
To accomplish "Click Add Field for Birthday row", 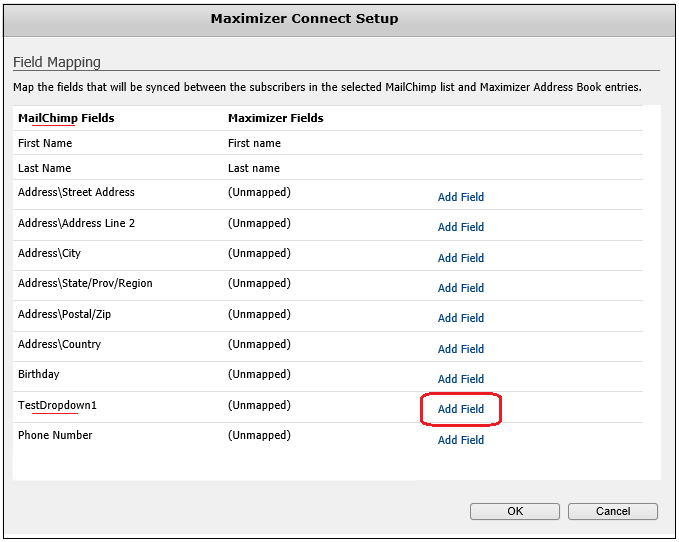I will (461, 379).
